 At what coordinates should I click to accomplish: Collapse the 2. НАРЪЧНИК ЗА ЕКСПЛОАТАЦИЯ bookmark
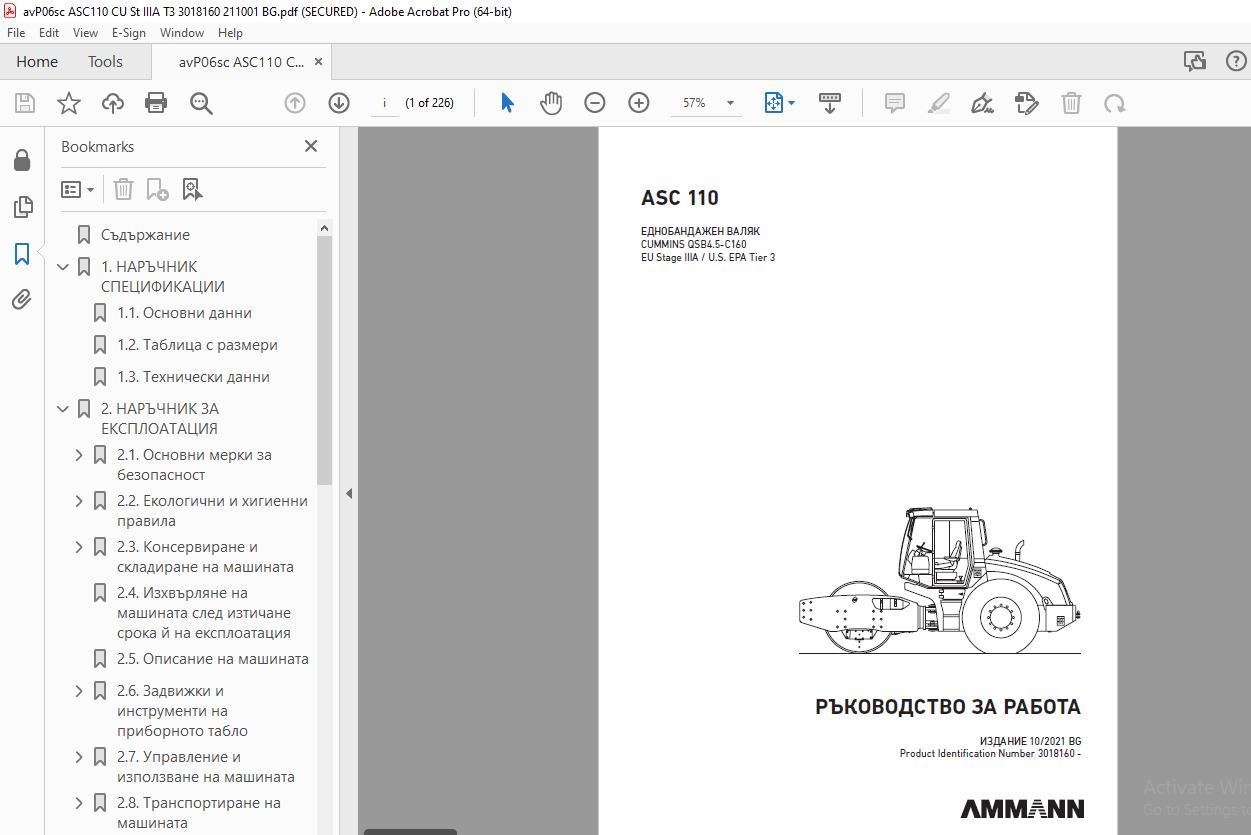coord(63,409)
